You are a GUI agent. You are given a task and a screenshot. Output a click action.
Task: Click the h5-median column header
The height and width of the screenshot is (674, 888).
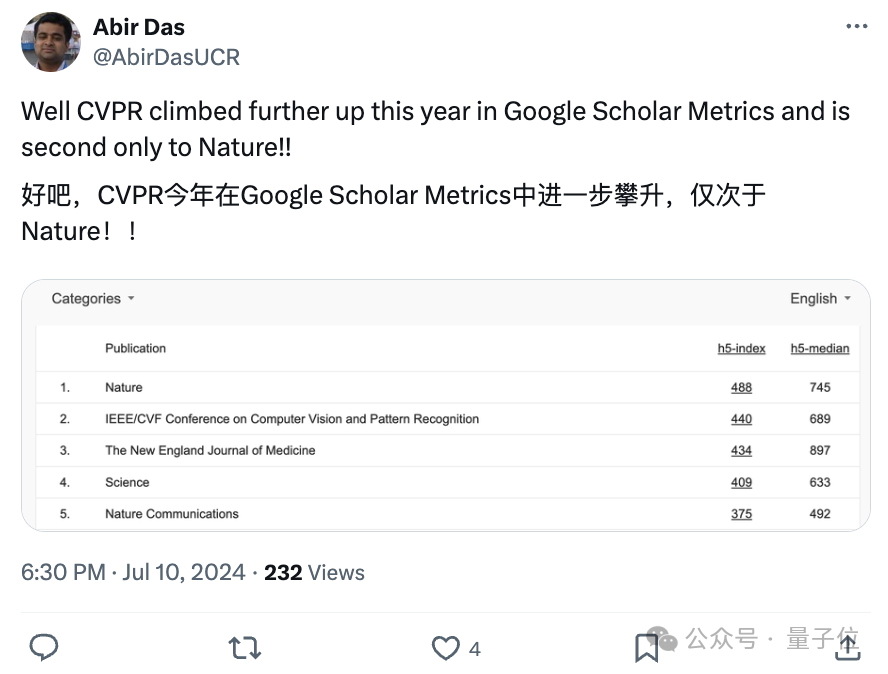822,348
